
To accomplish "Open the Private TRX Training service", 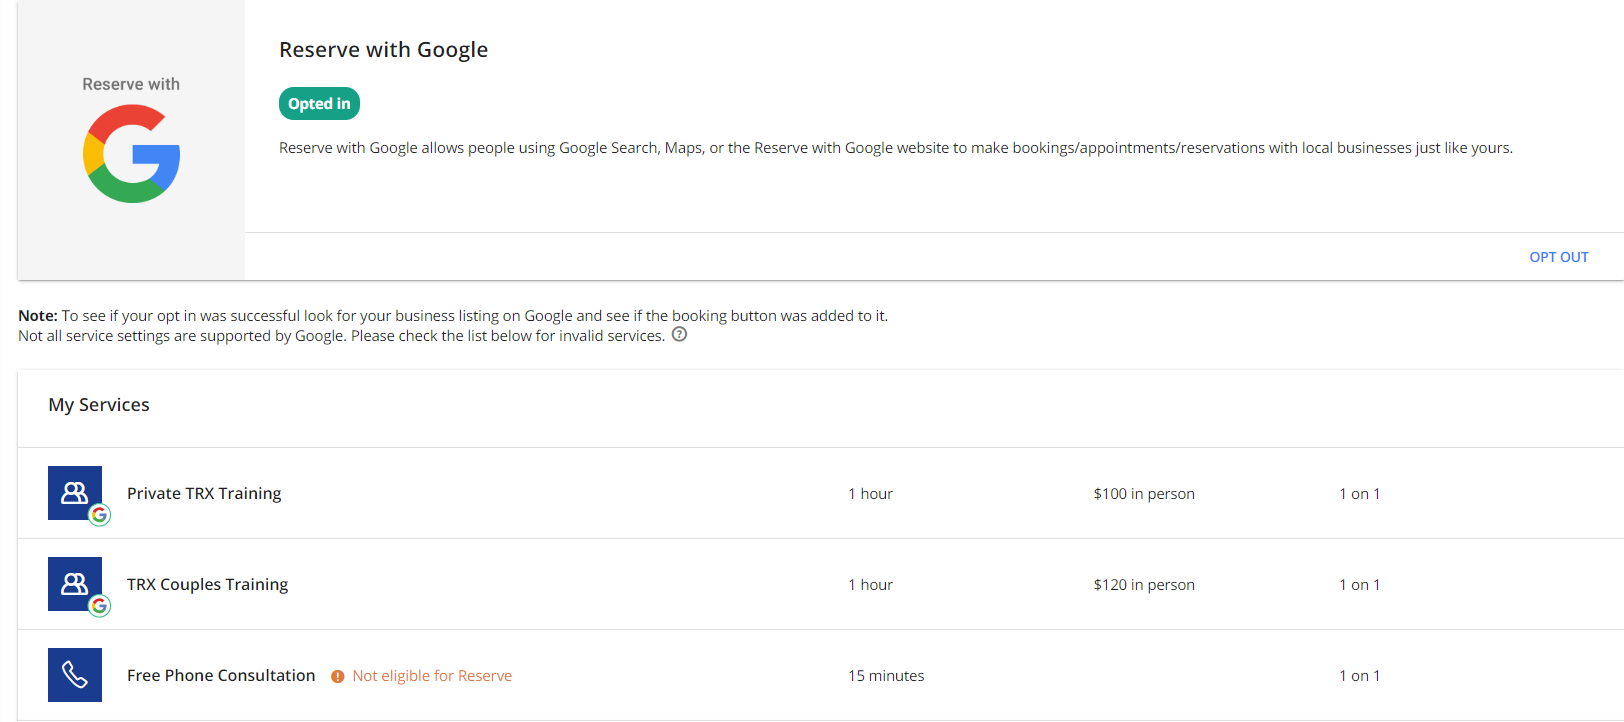I will (204, 493).
